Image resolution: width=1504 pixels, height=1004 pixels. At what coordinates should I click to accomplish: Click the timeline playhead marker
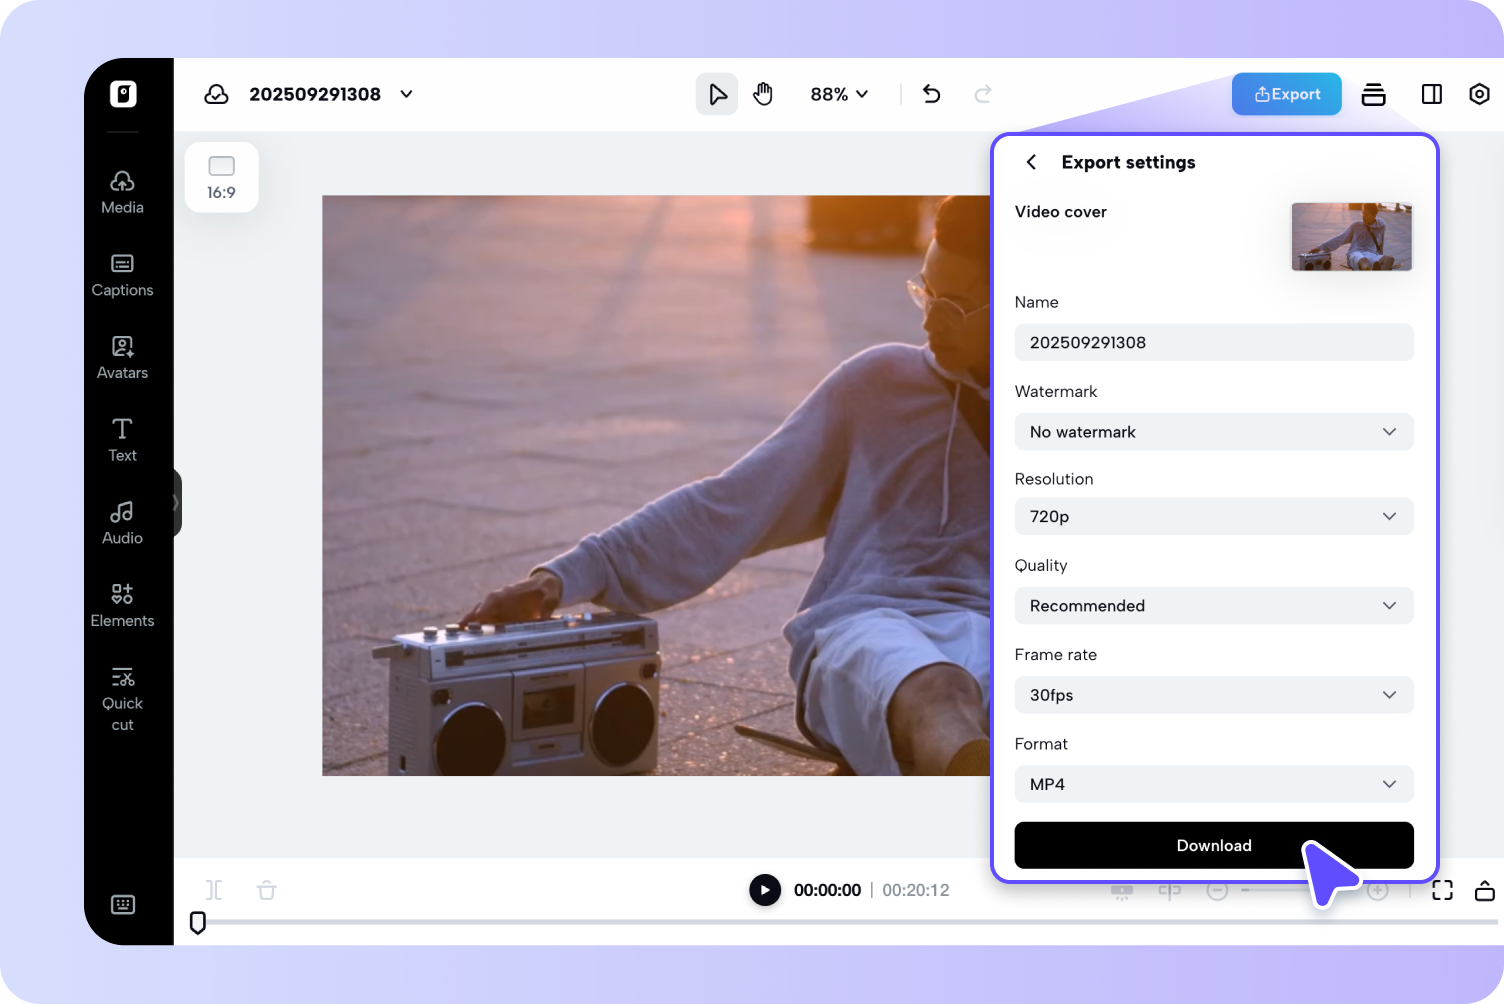tap(198, 922)
